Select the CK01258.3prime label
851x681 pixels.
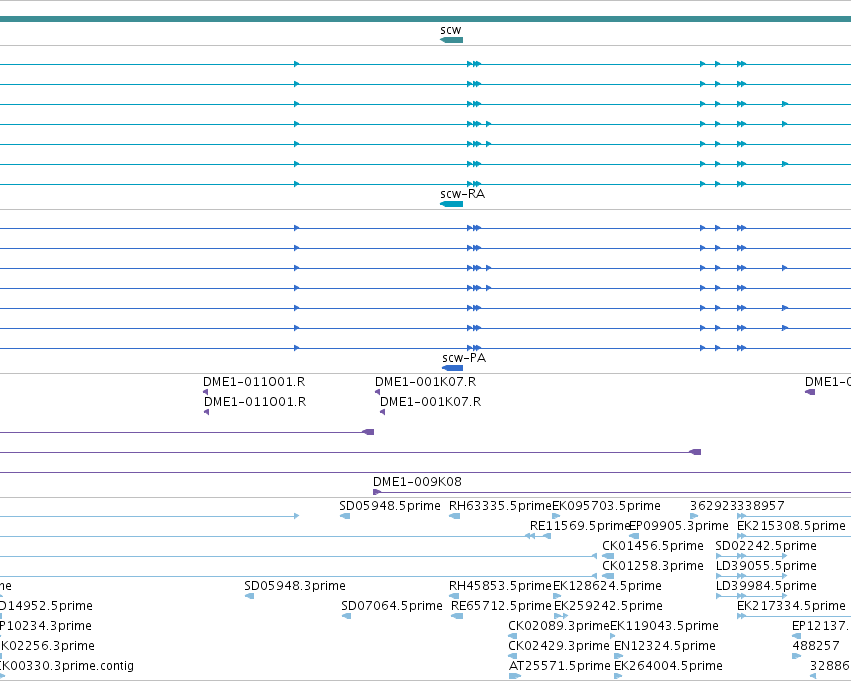point(653,566)
